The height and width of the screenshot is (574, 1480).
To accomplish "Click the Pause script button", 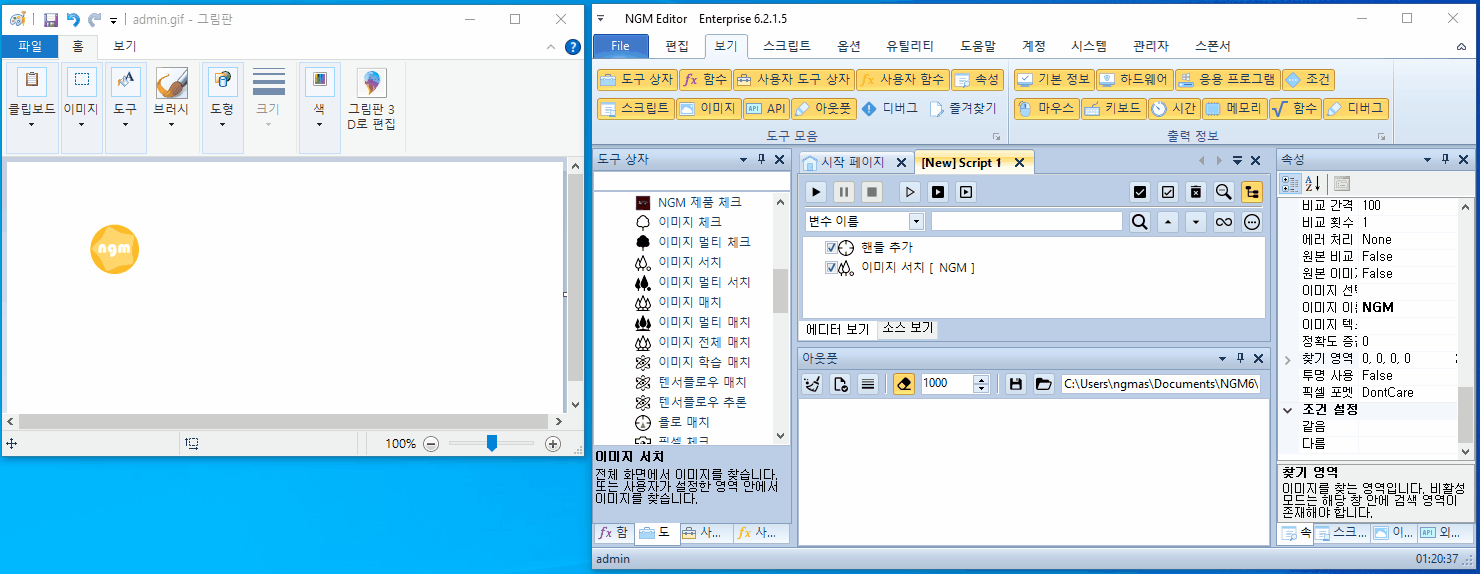I will pyautogui.click(x=844, y=191).
